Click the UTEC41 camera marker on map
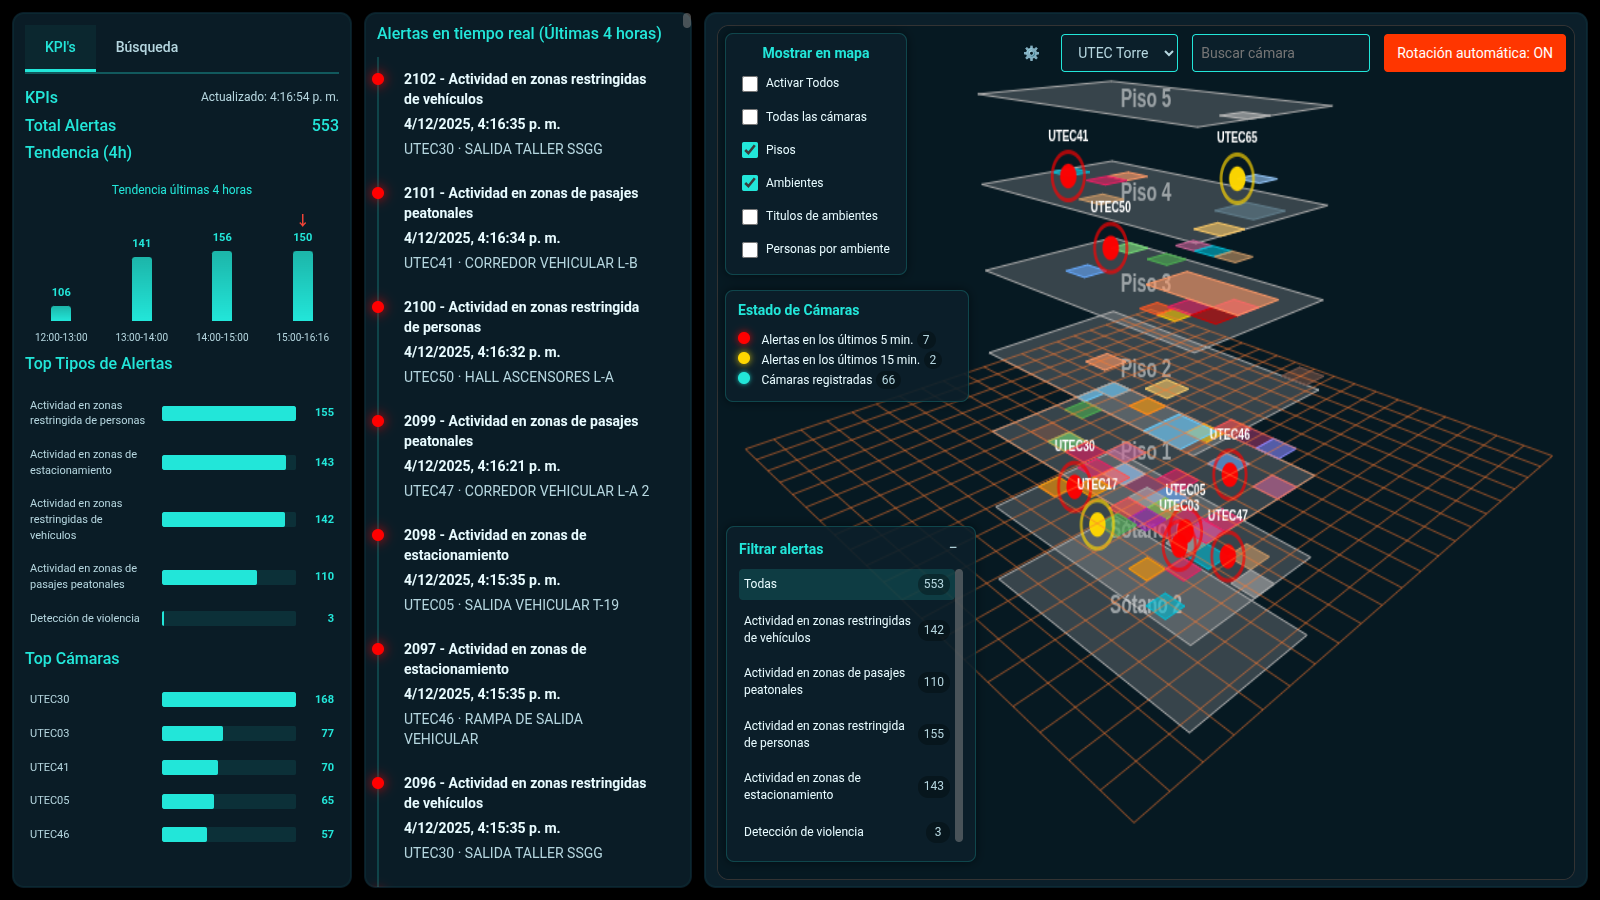Image resolution: width=1600 pixels, height=900 pixels. (x=1068, y=176)
